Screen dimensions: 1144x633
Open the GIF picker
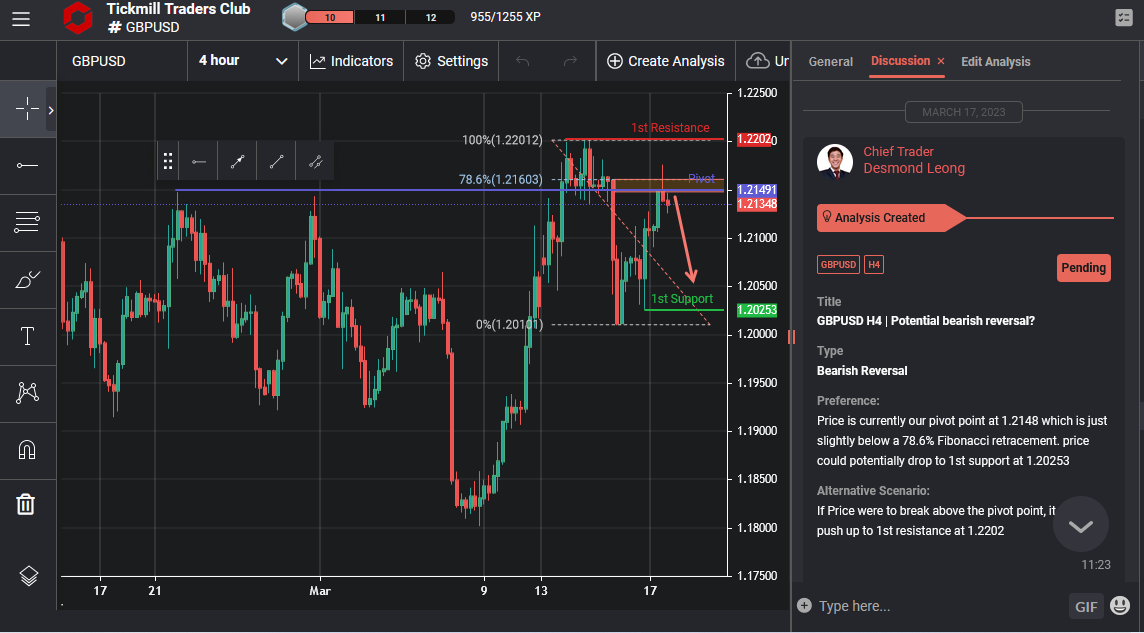(x=1086, y=606)
